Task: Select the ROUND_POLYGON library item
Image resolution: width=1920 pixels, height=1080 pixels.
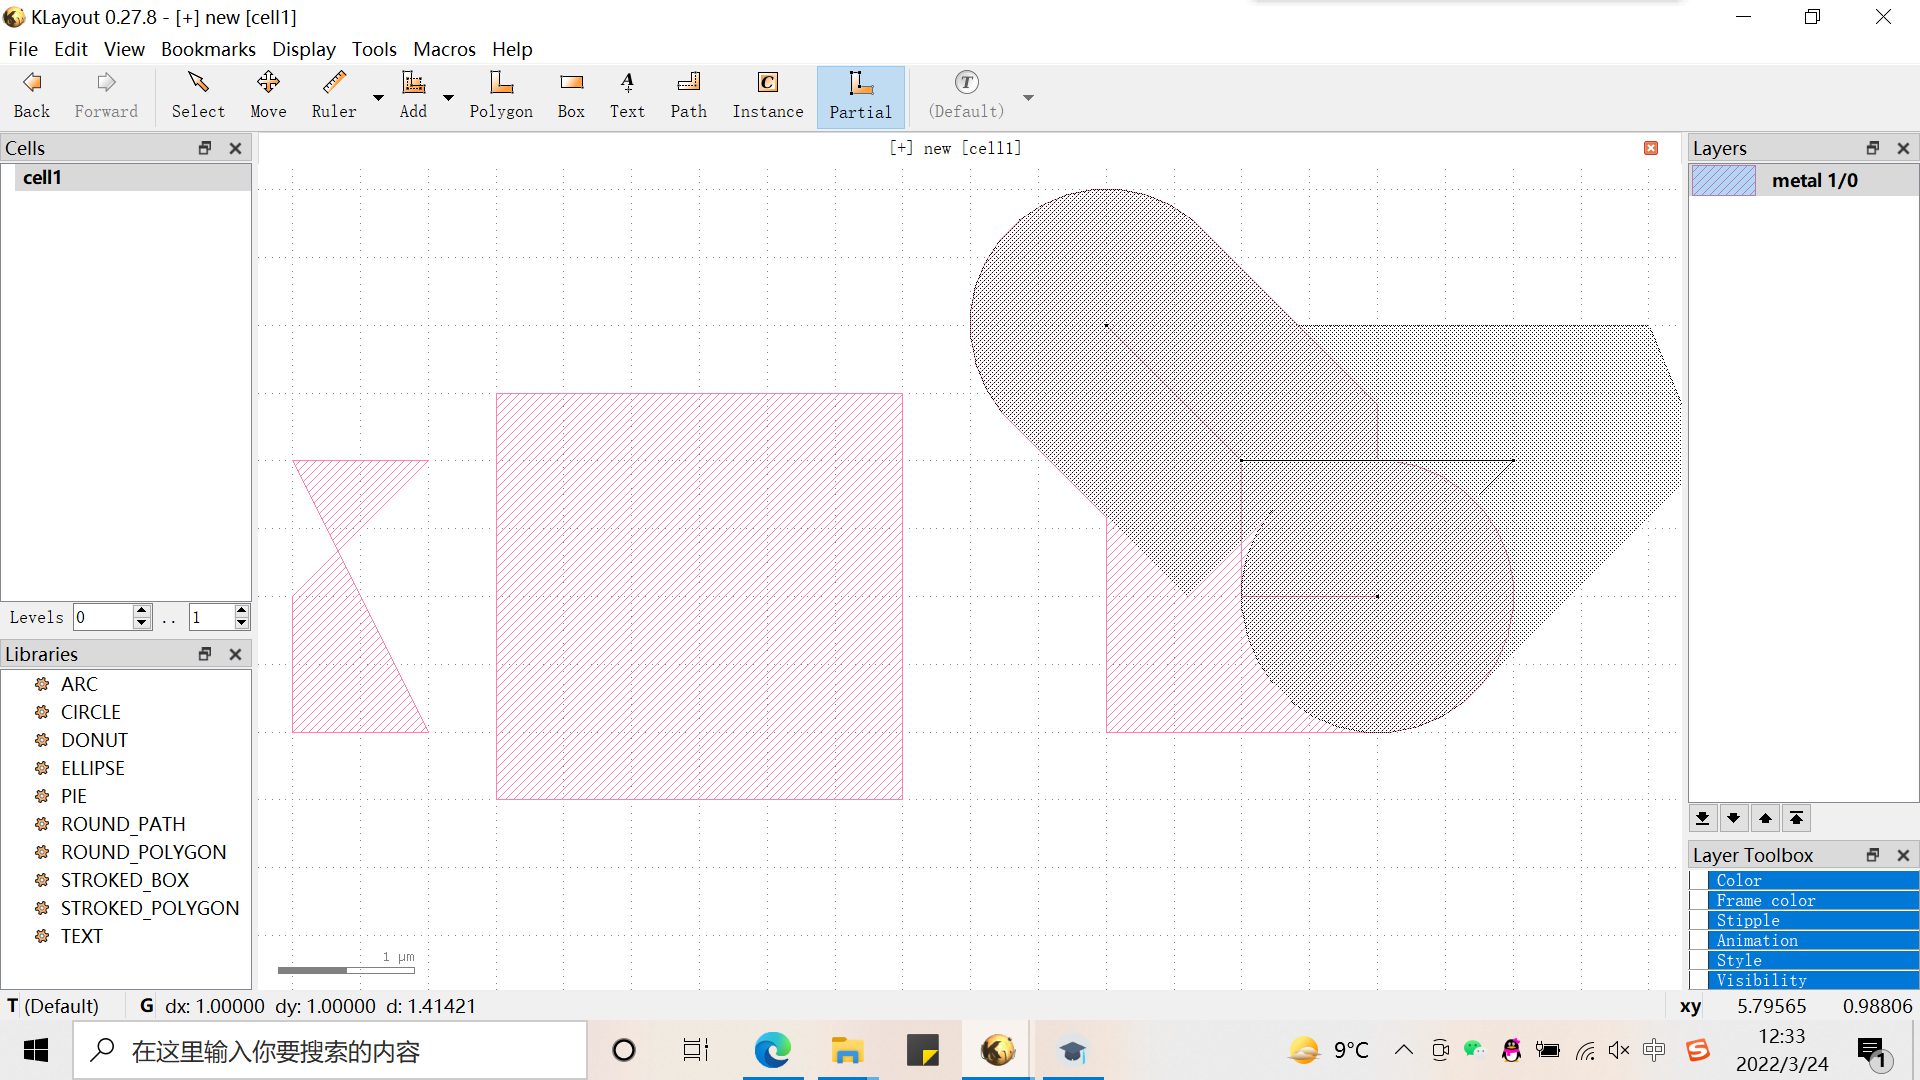Action: pyautogui.click(x=143, y=852)
